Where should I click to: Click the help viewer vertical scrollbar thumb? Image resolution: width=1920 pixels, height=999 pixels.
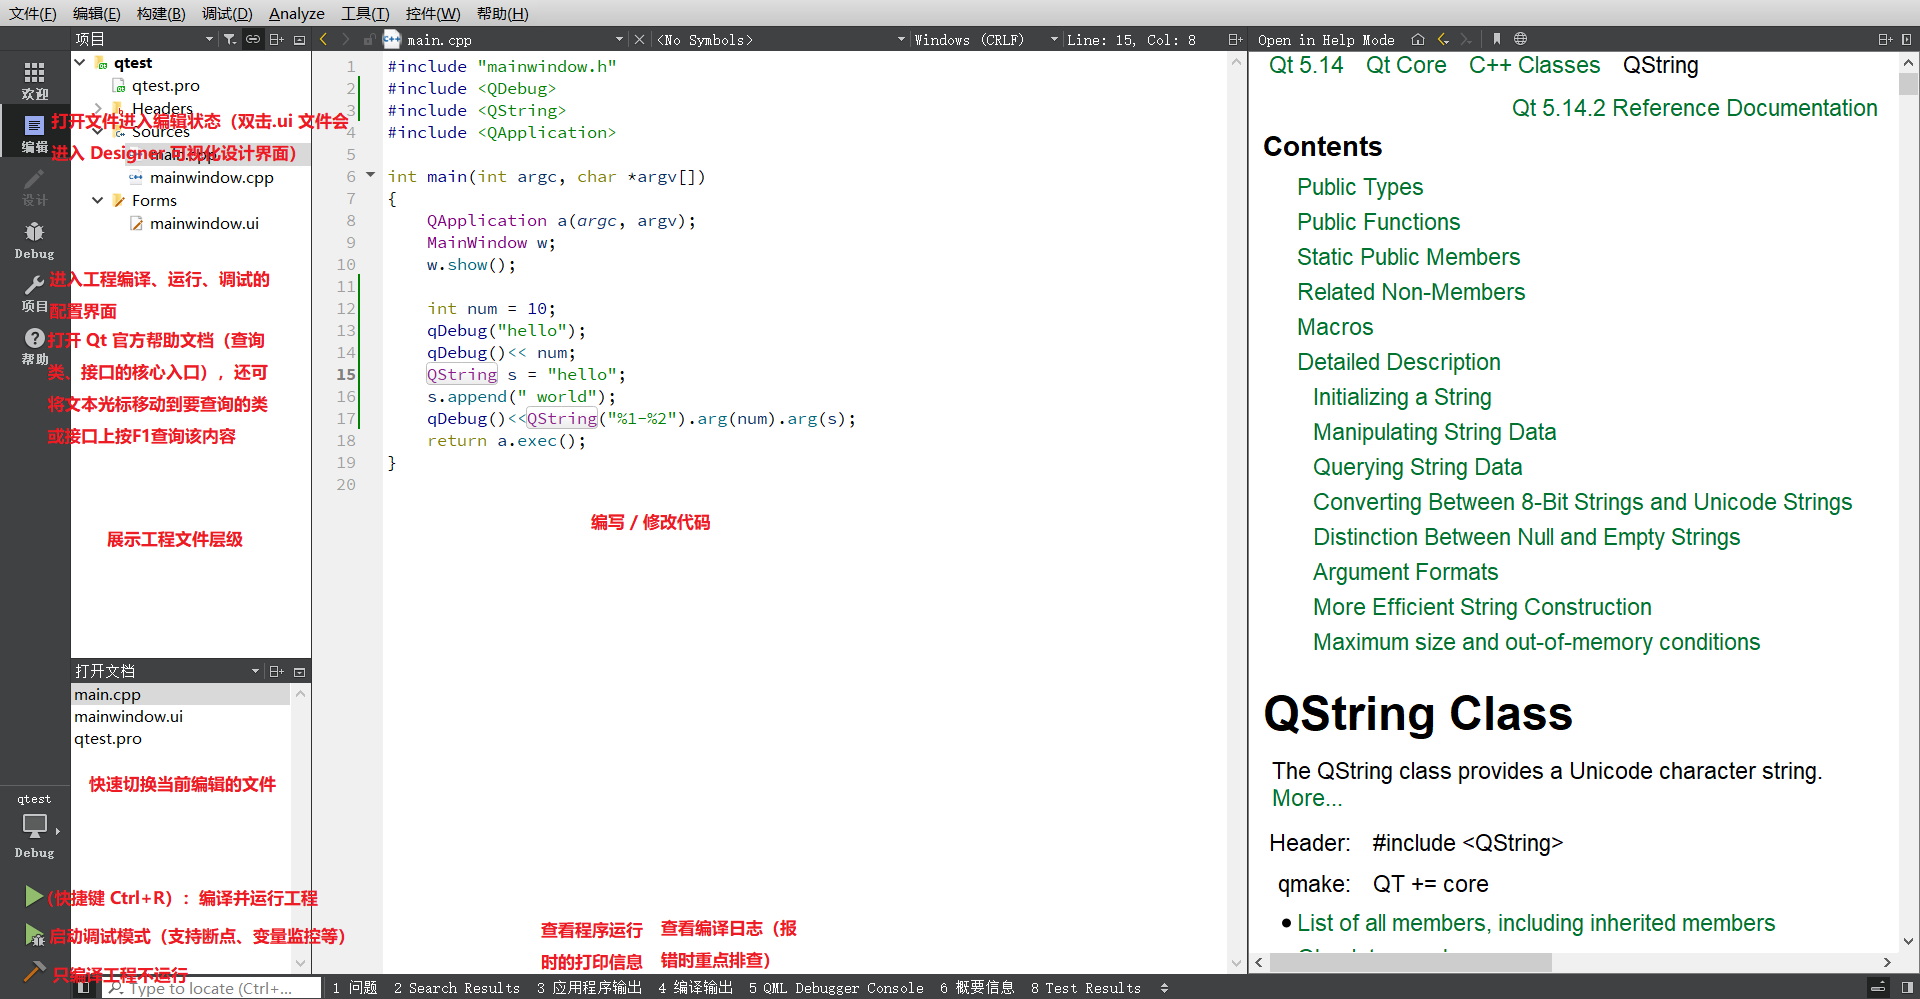tap(1908, 84)
